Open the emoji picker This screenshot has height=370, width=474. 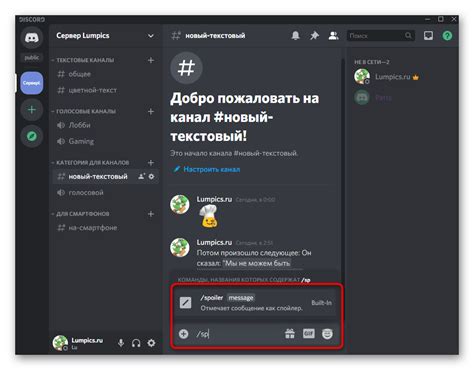[327, 334]
